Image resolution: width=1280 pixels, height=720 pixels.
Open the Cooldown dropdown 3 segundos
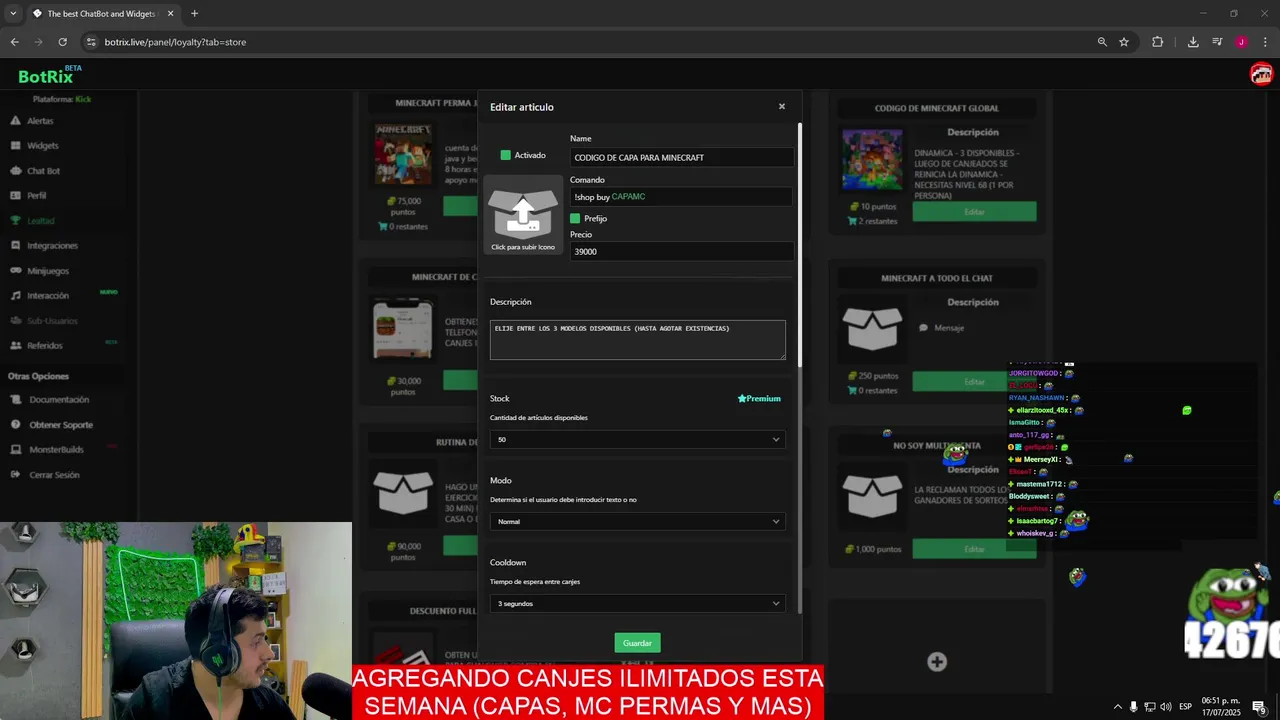pyautogui.click(x=637, y=603)
